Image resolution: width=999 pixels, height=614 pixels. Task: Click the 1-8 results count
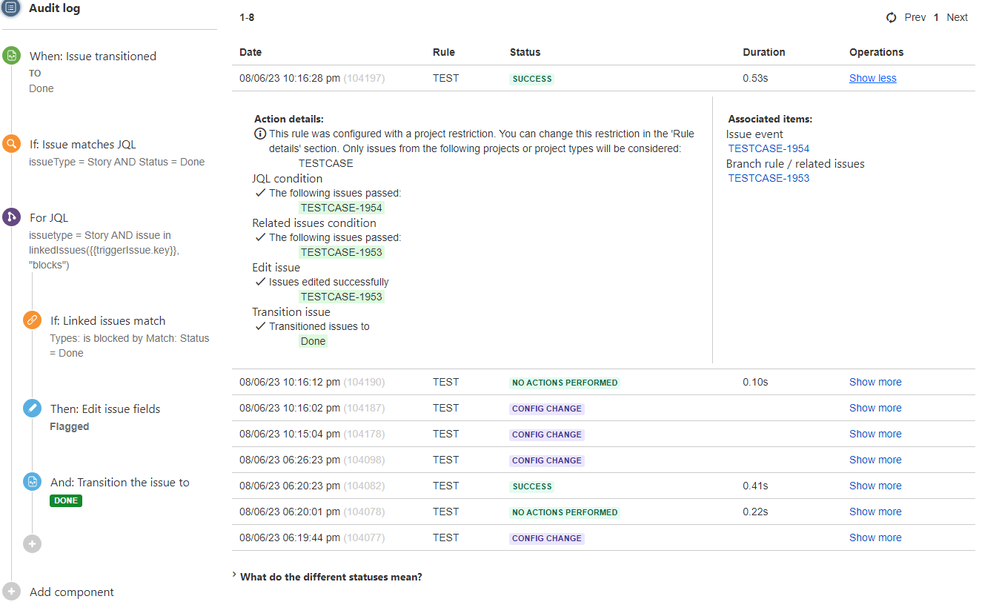coord(247,18)
